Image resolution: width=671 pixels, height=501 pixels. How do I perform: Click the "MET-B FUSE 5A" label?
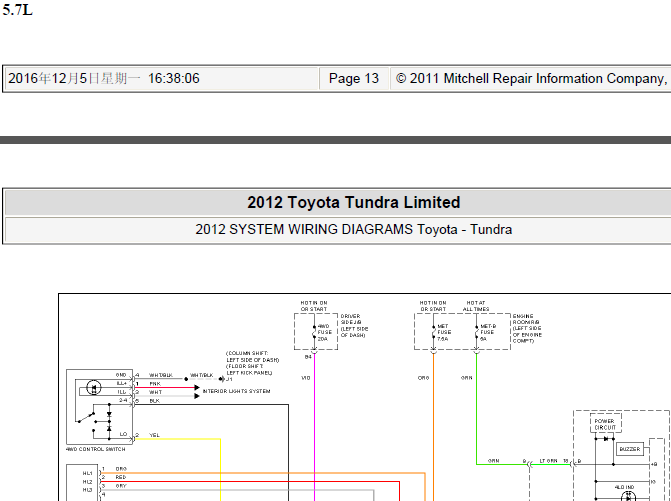pos(488,332)
